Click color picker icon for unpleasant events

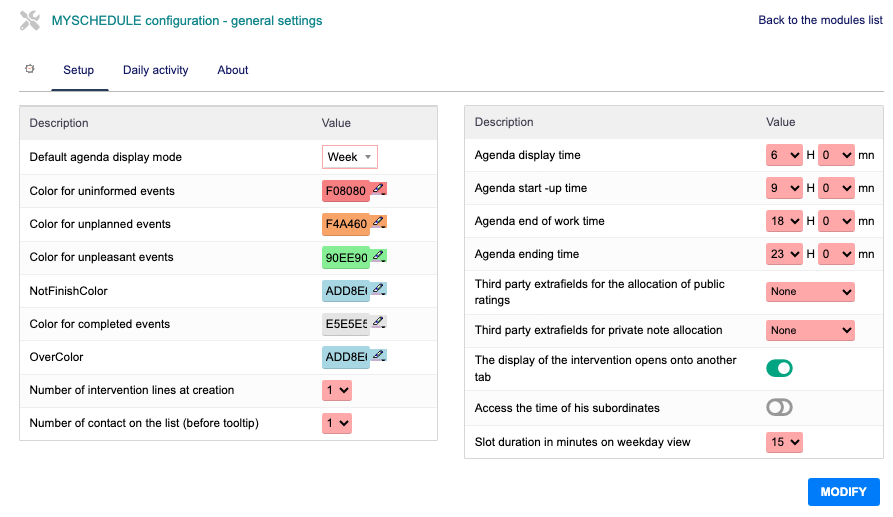coord(378,255)
